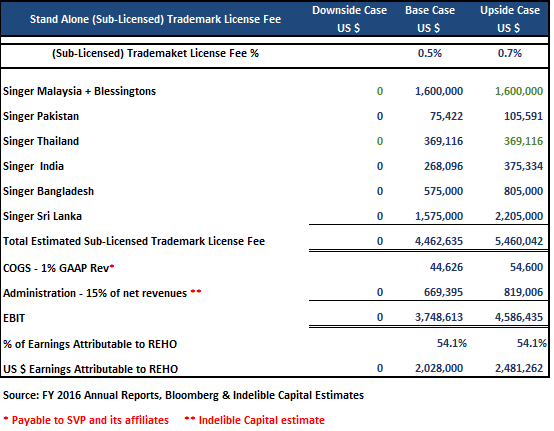Select the 'EBIT' row label

(14, 318)
